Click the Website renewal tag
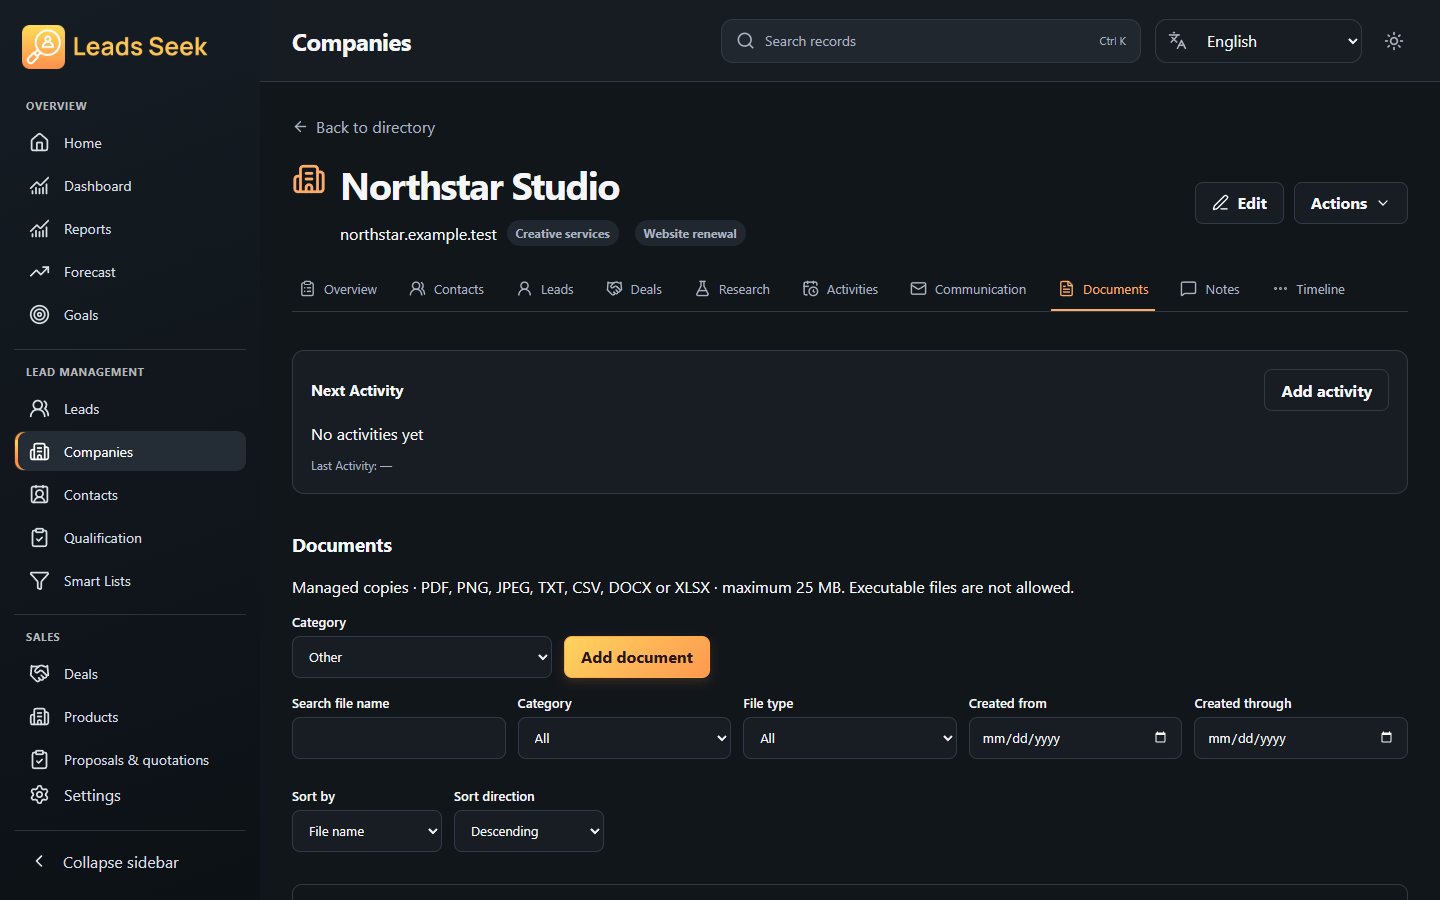Viewport: 1440px width, 900px height. point(690,233)
